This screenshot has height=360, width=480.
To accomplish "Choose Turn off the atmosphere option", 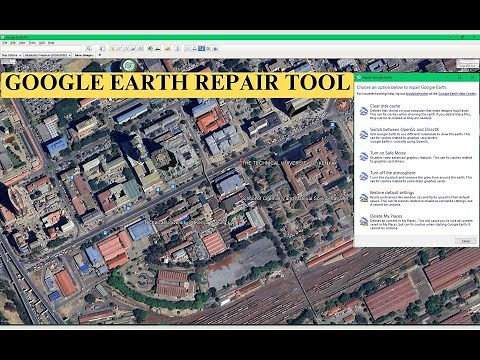I will click(416, 177).
